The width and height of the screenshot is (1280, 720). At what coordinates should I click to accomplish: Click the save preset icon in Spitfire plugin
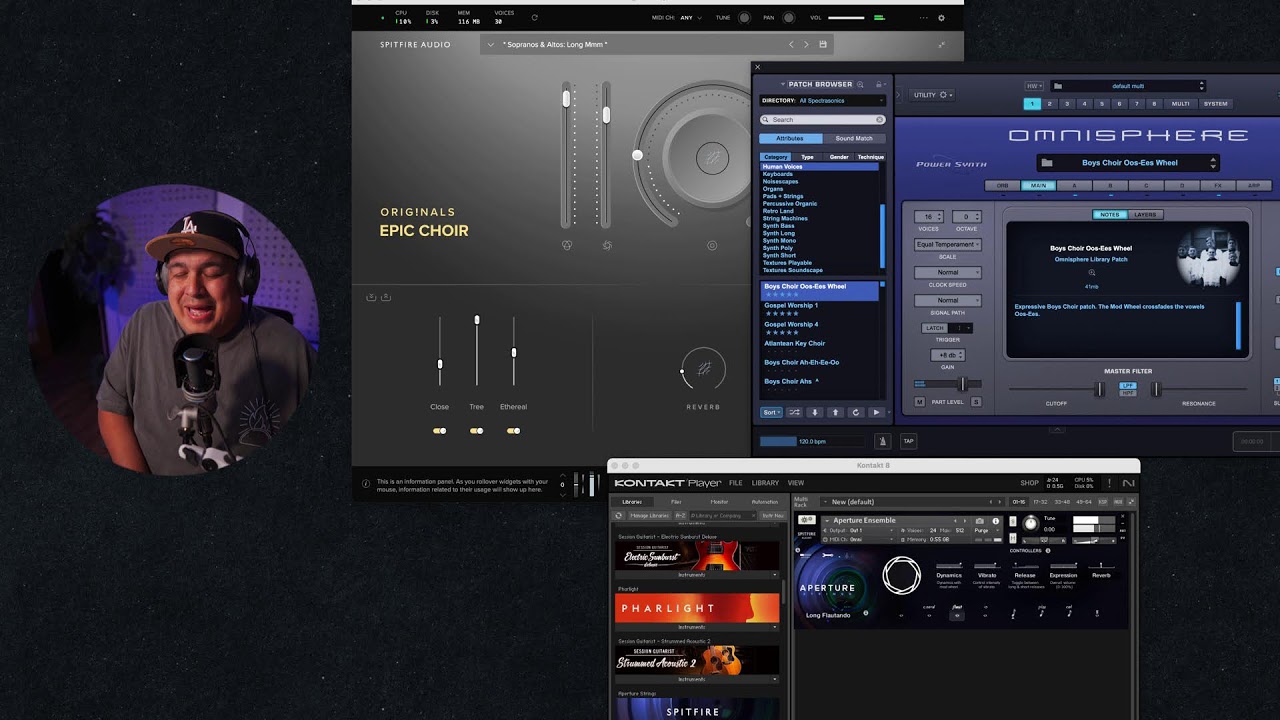[x=823, y=45]
